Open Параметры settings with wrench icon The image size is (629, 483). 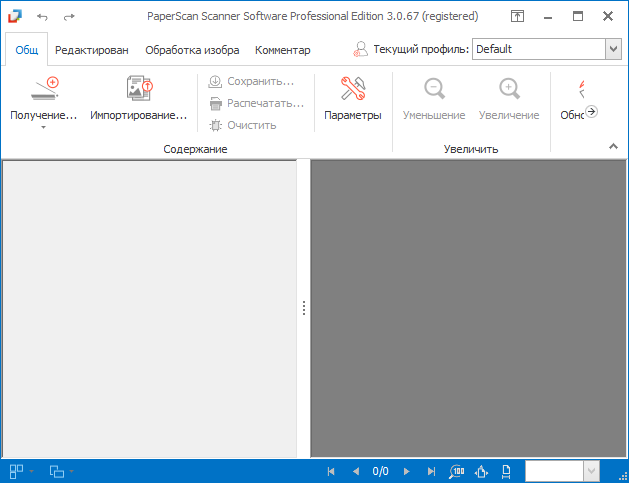tap(353, 91)
